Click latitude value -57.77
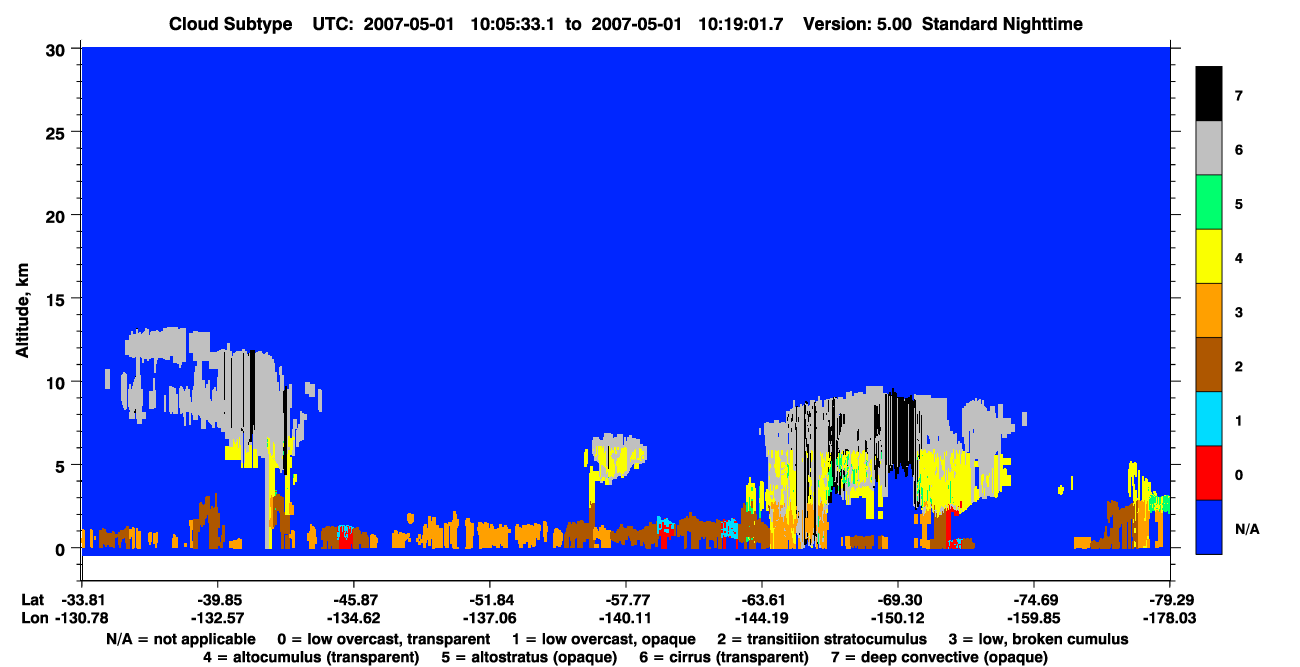 point(625,600)
